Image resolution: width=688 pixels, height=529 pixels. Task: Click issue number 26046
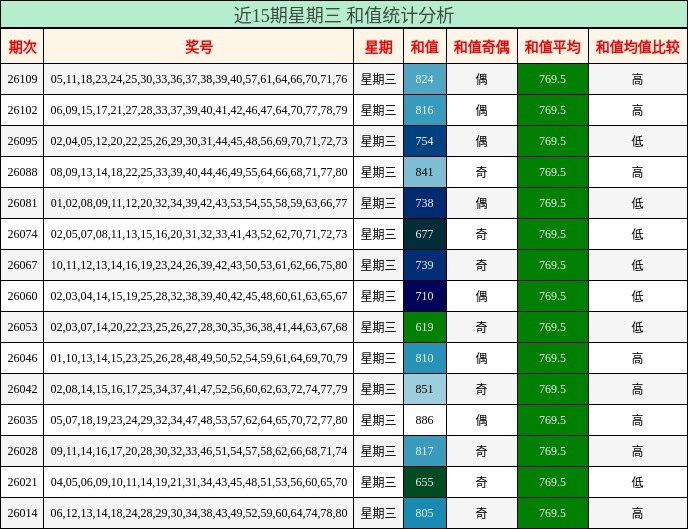tap(22, 358)
